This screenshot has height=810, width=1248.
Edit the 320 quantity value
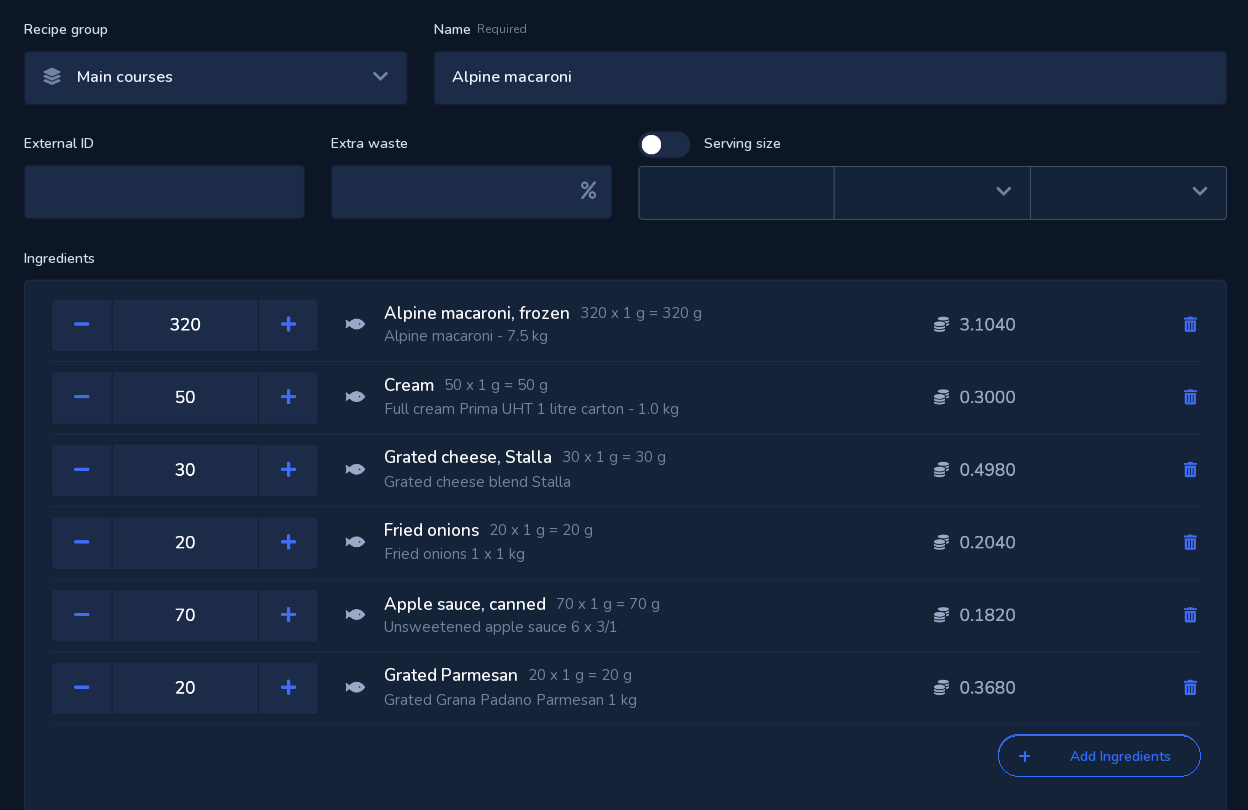click(185, 325)
